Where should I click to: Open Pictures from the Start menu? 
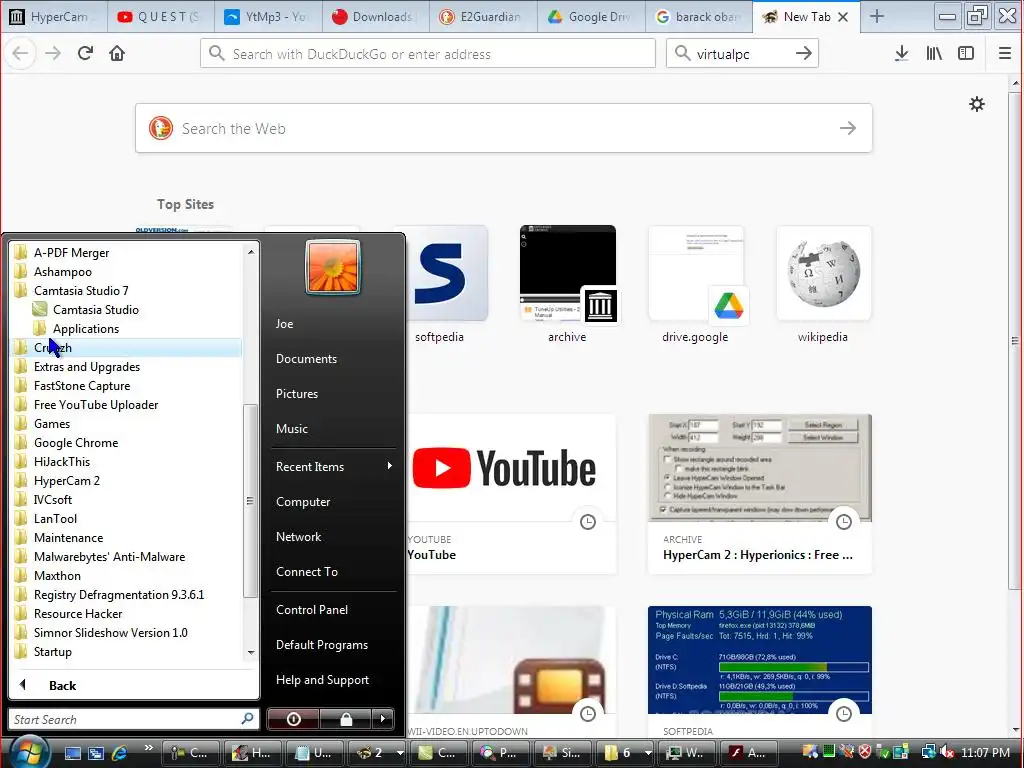pos(296,394)
